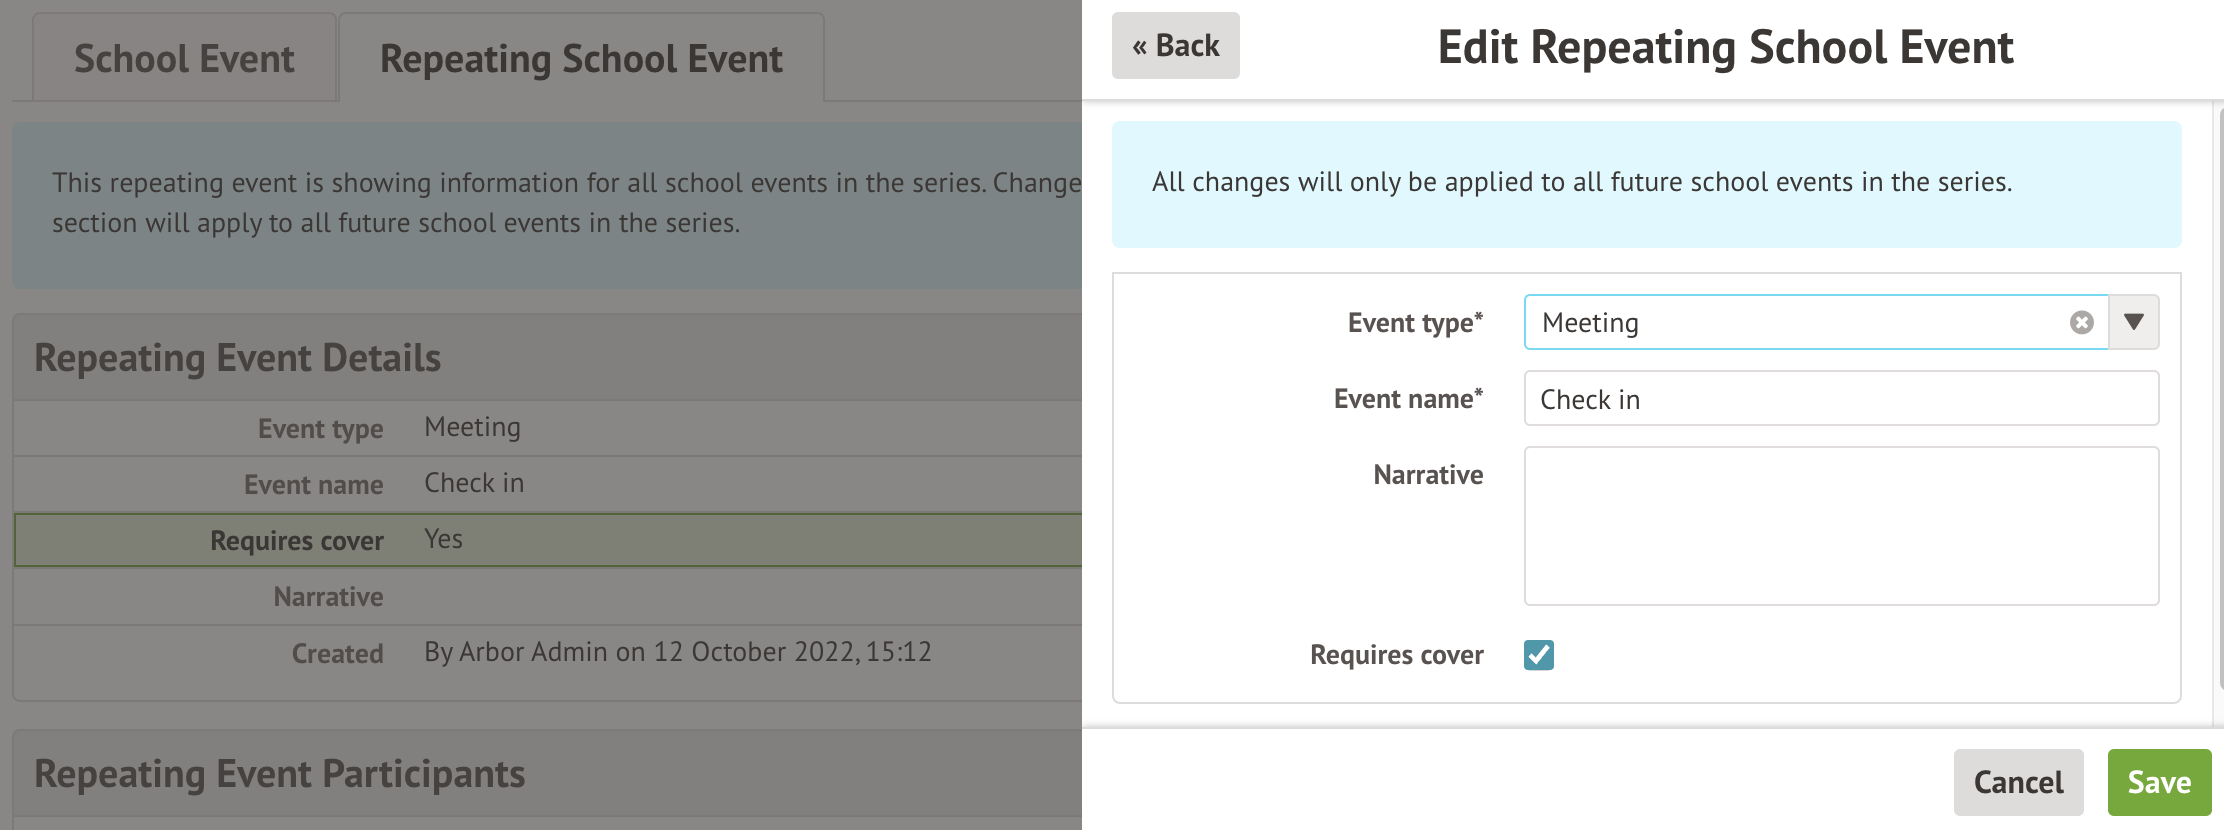Viewport: 2224px width, 830px height.
Task: Focus the Narrative text area
Action: pos(1840,526)
